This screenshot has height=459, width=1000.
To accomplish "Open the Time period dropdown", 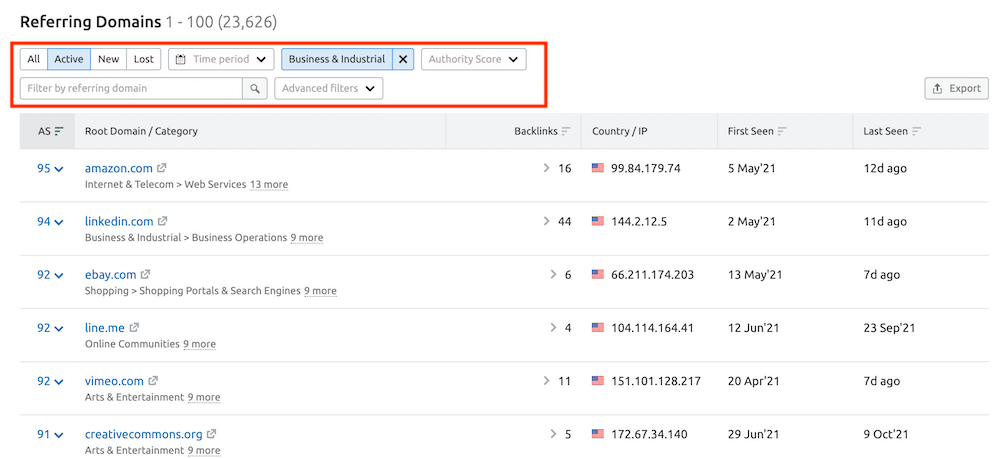I will 221,59.
